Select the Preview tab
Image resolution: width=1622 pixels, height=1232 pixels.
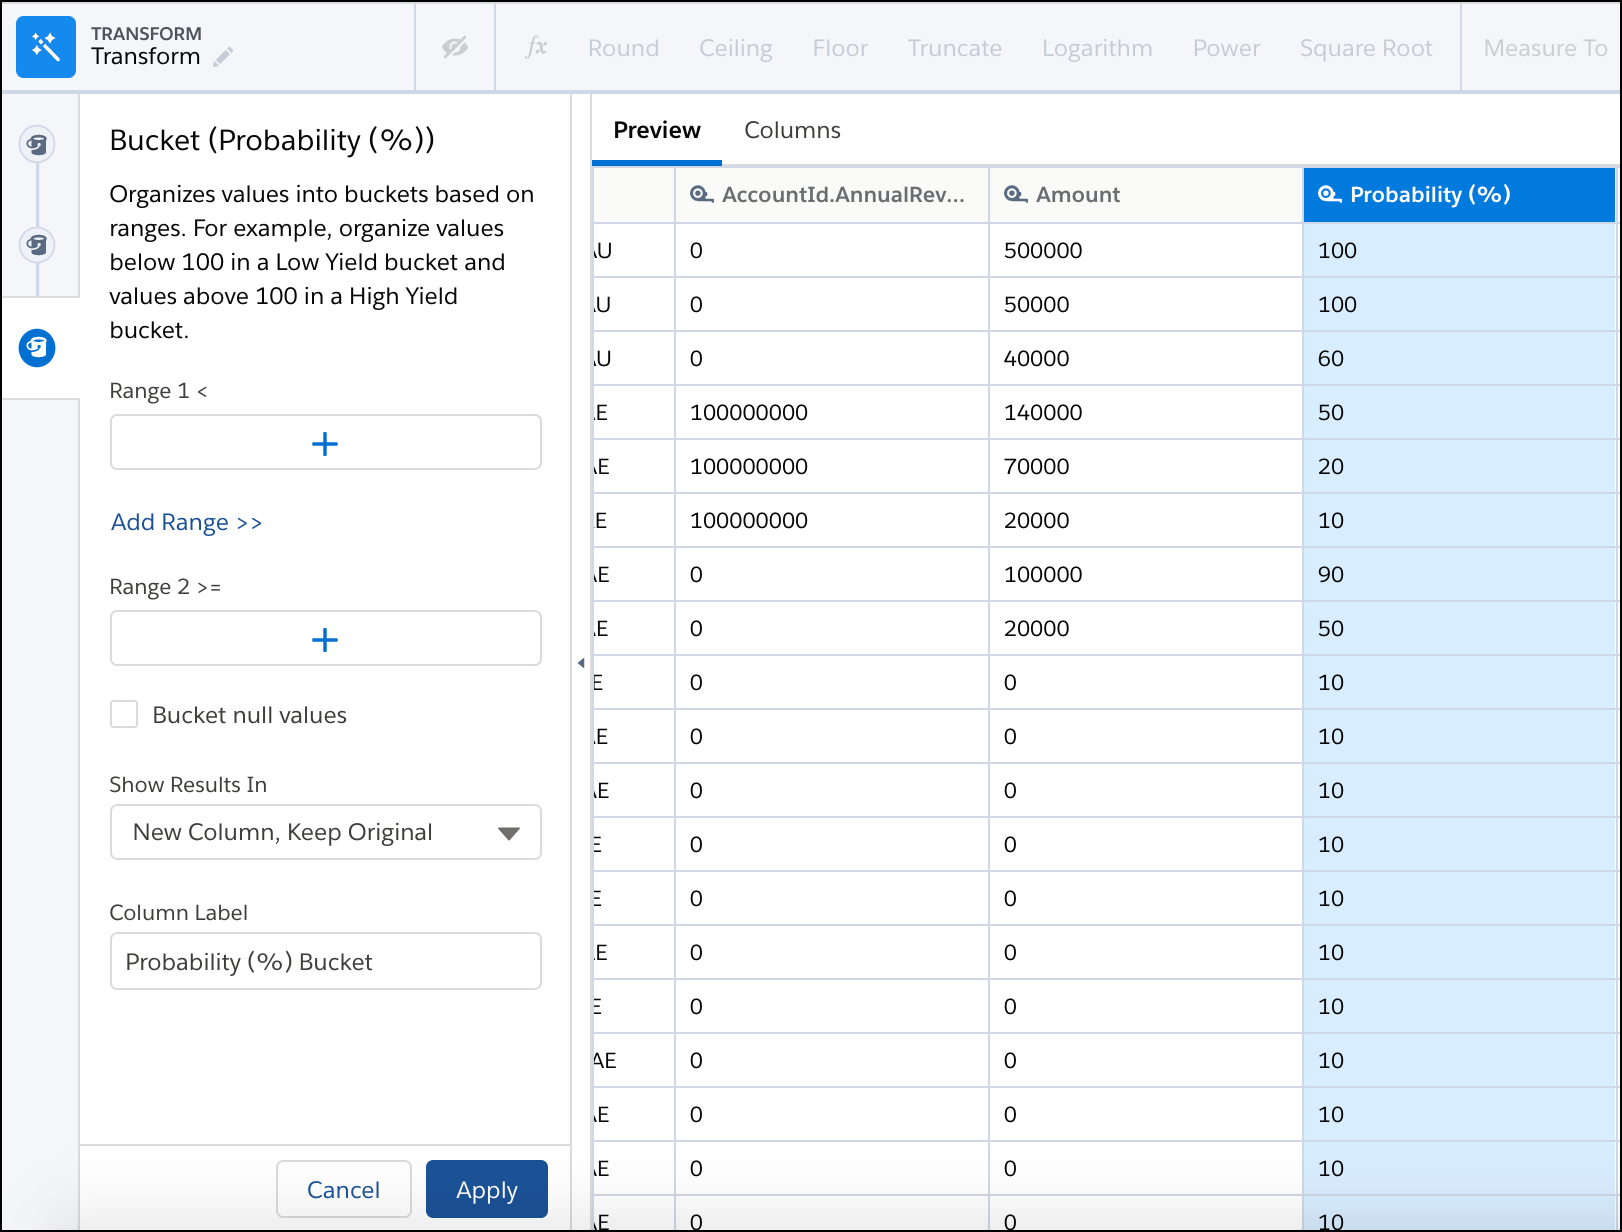[655, 130]
